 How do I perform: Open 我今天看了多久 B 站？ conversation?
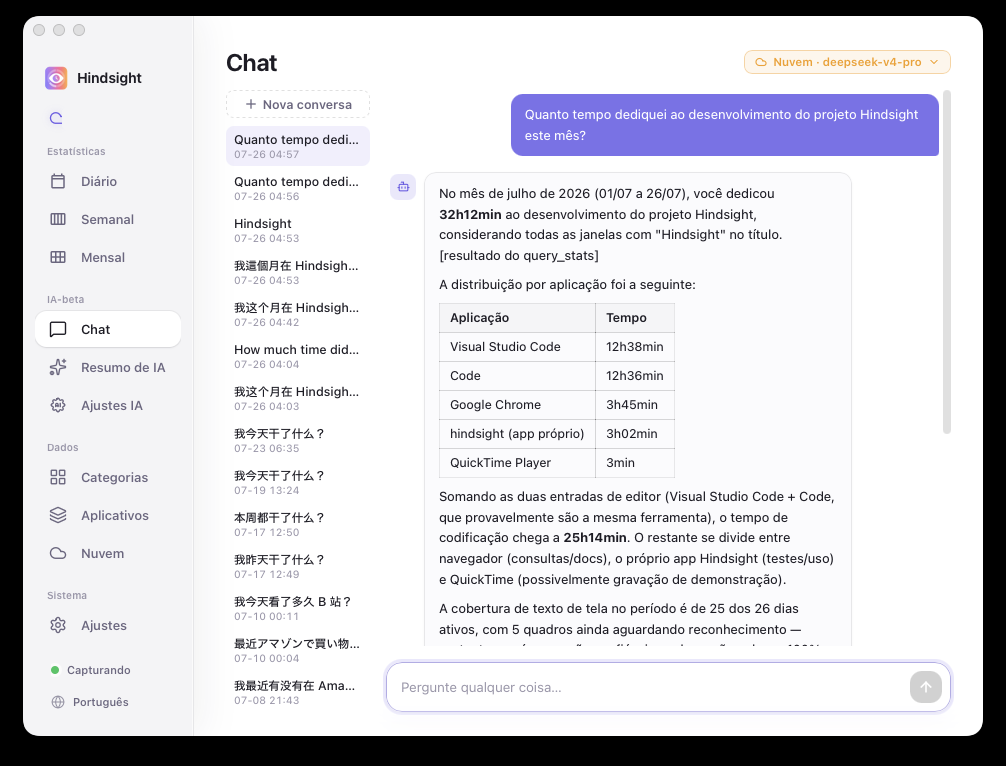[x=298, y=608]
